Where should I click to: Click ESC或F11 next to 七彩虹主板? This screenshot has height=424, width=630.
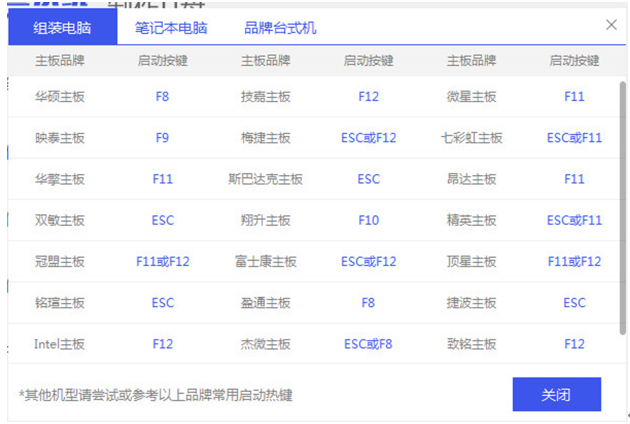[x=574, y=138]
